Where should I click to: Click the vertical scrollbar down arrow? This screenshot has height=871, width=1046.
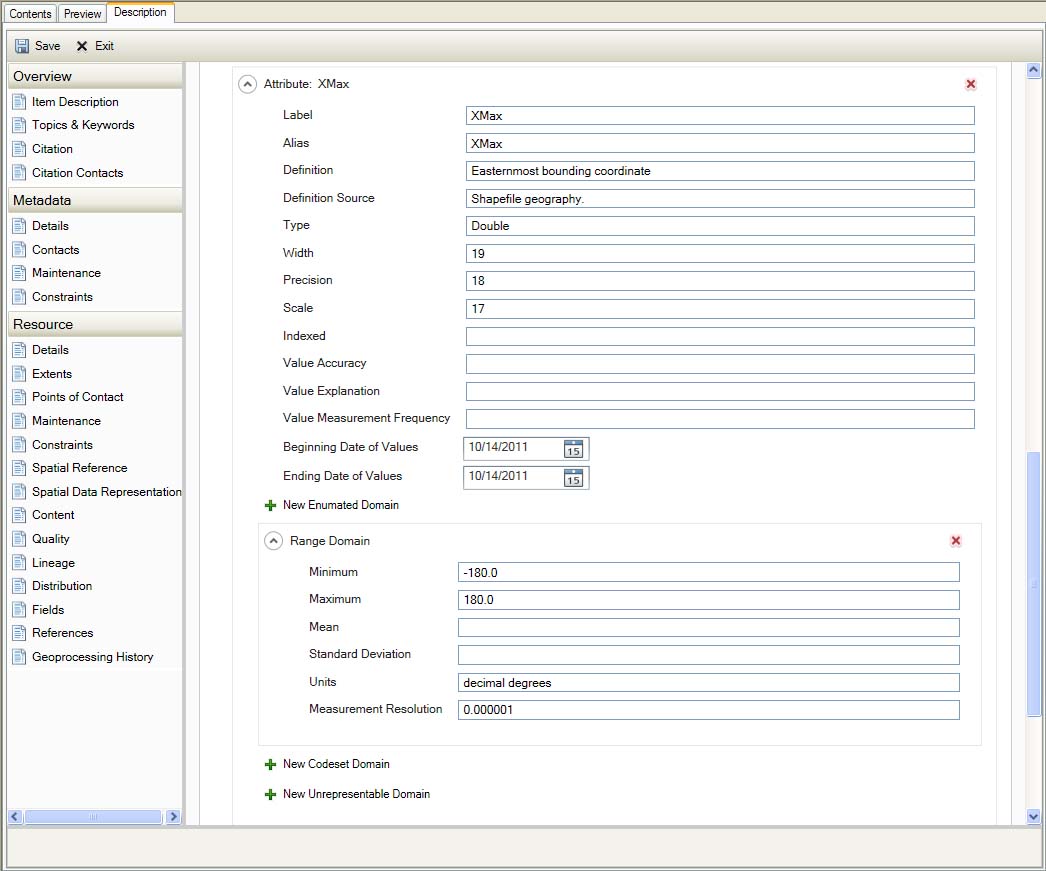click(1034, 816)
